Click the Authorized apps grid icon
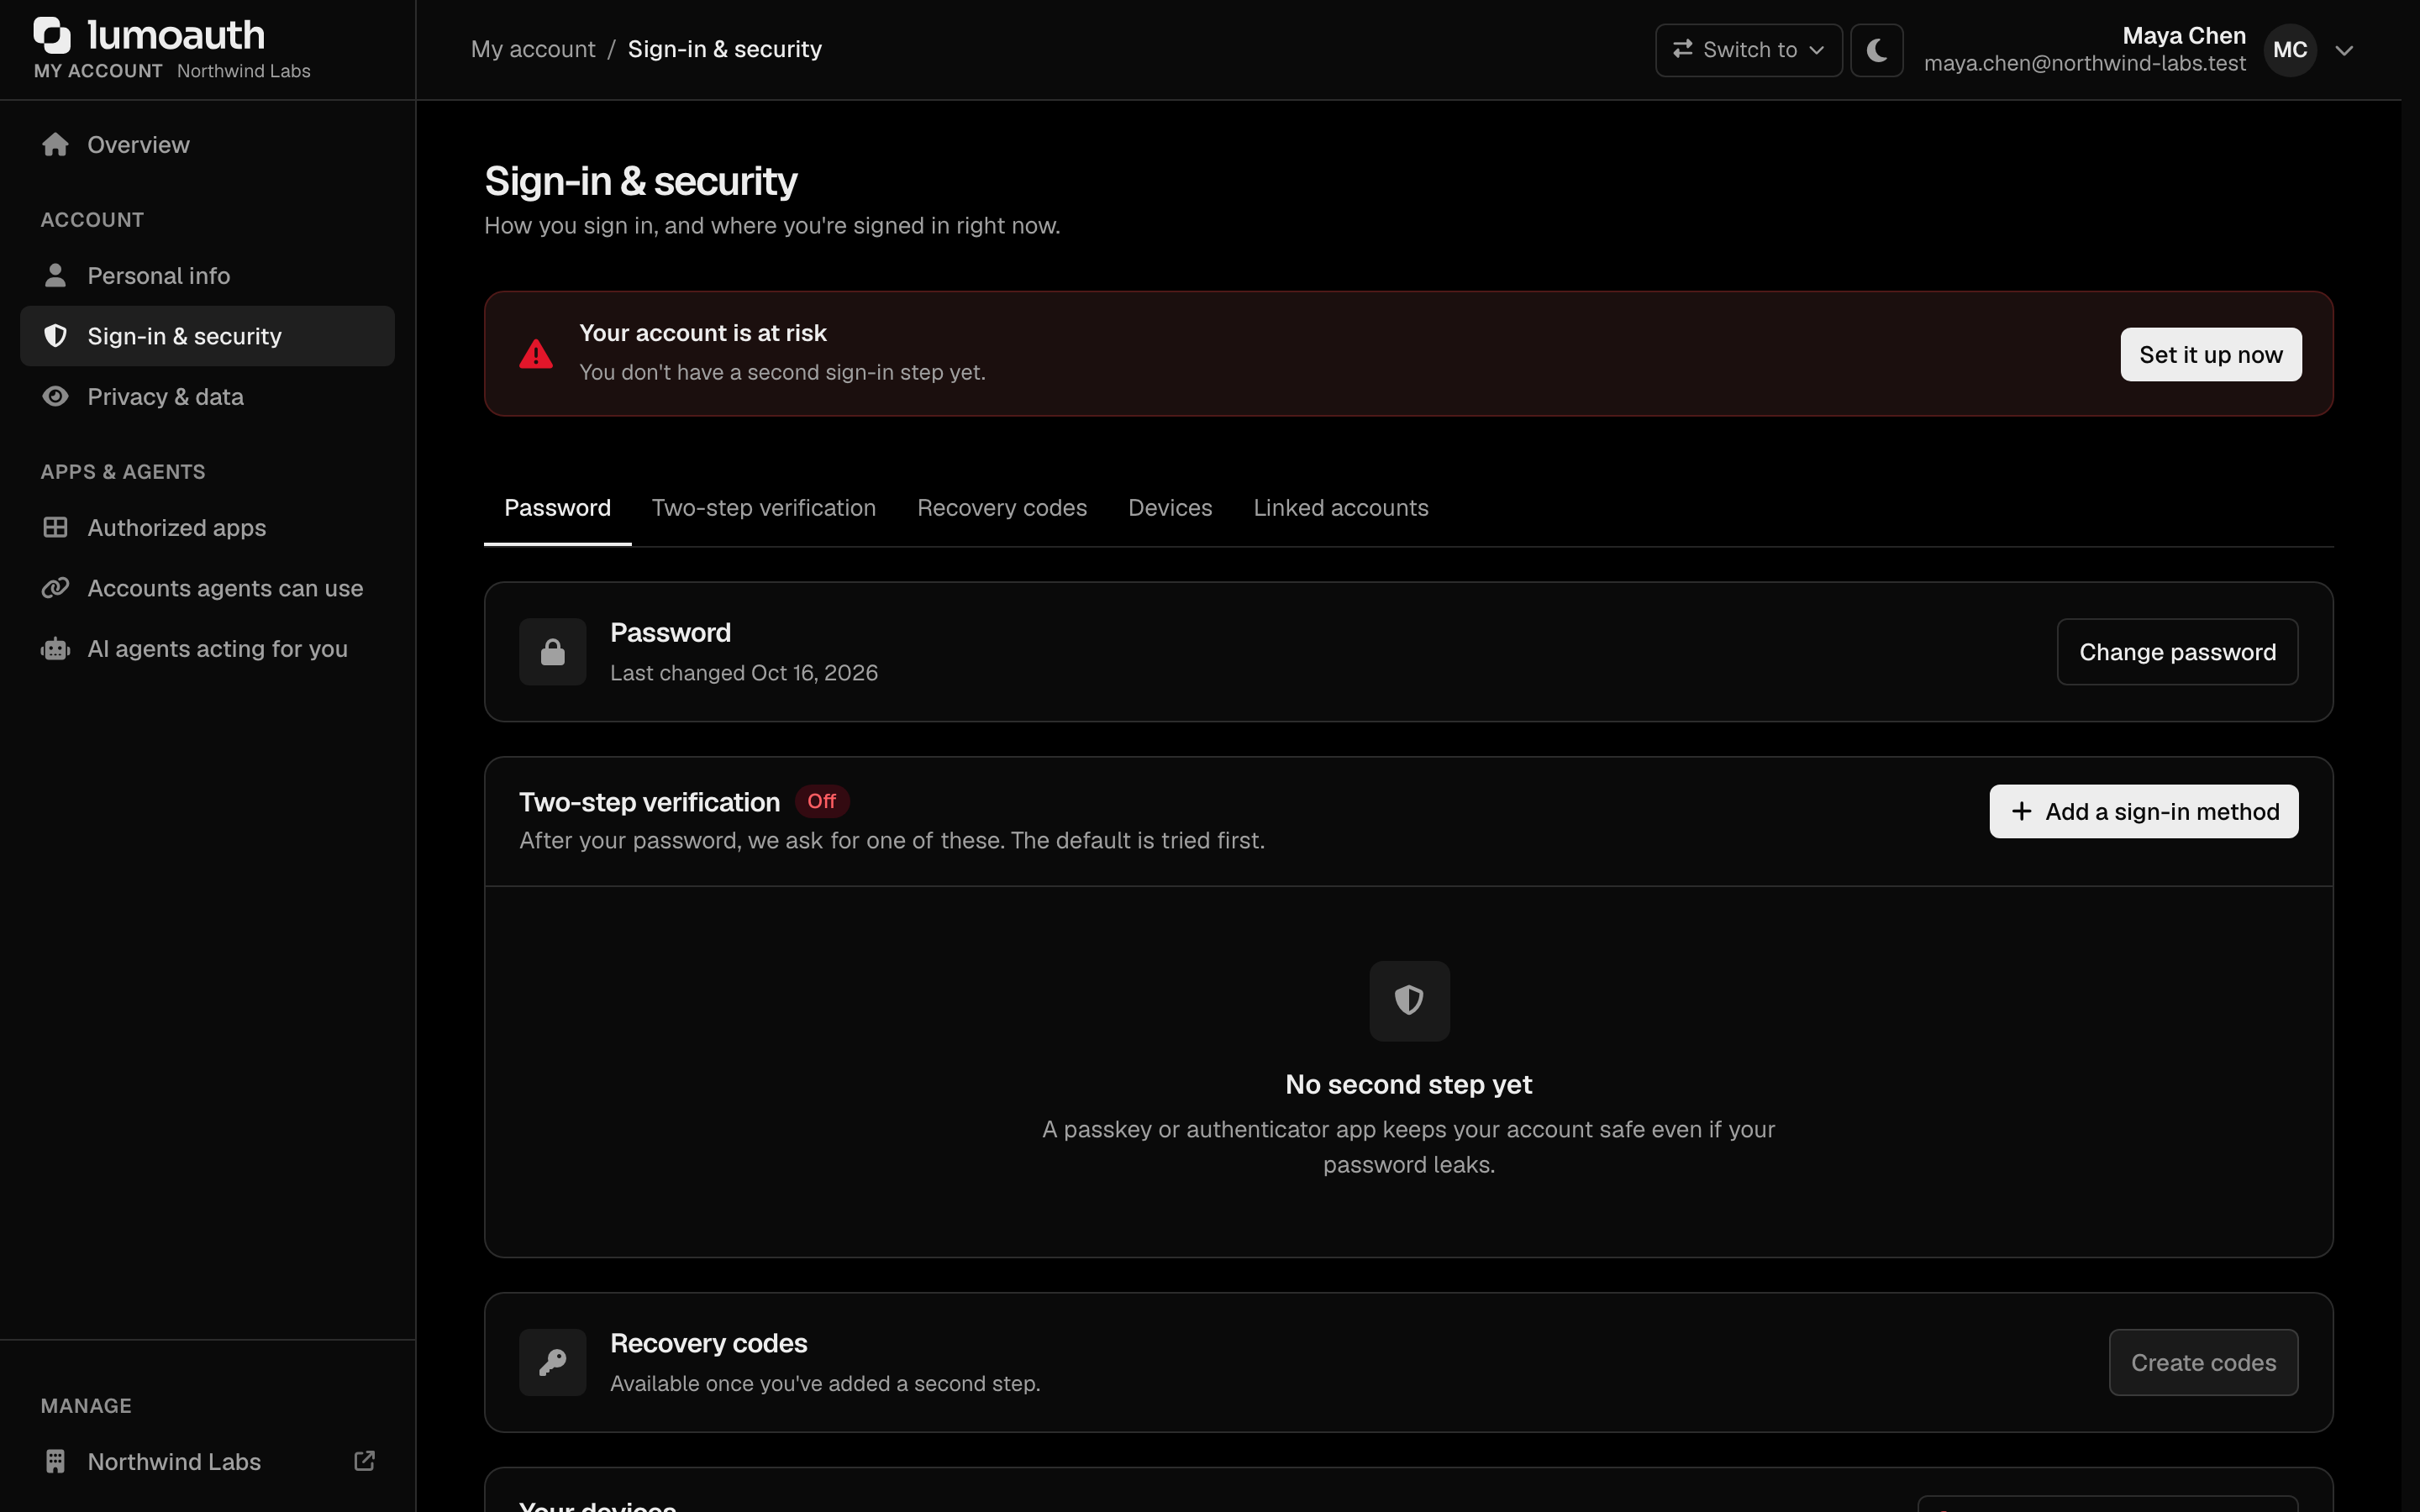Image resolution: width=2420 pixels, height=1512 pixels. (55, 527)
